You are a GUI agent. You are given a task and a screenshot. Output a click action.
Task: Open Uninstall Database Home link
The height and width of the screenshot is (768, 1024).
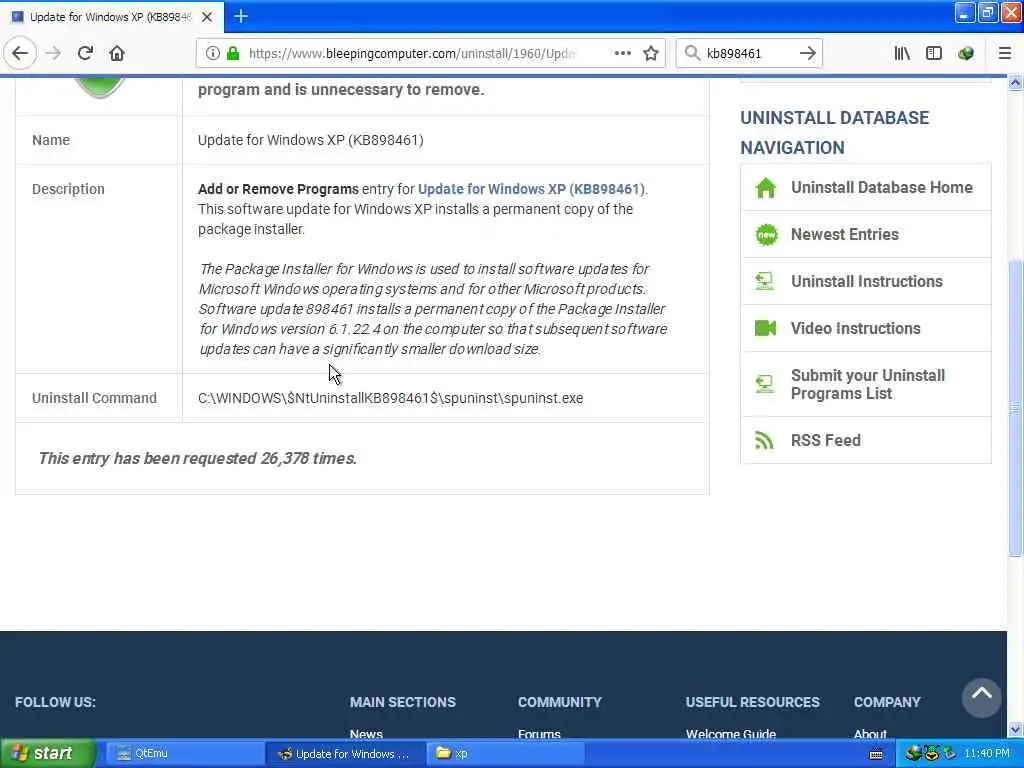(882, 187)
